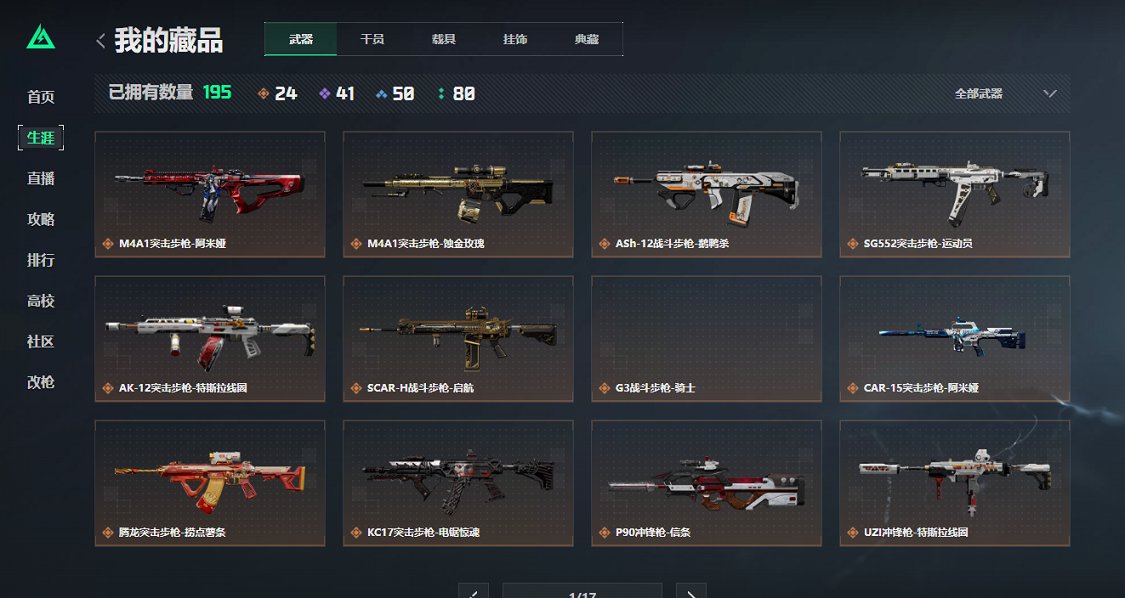
Task: Click the orange rarity diamond icon showing 24
Action: click(x=263, y=93)
